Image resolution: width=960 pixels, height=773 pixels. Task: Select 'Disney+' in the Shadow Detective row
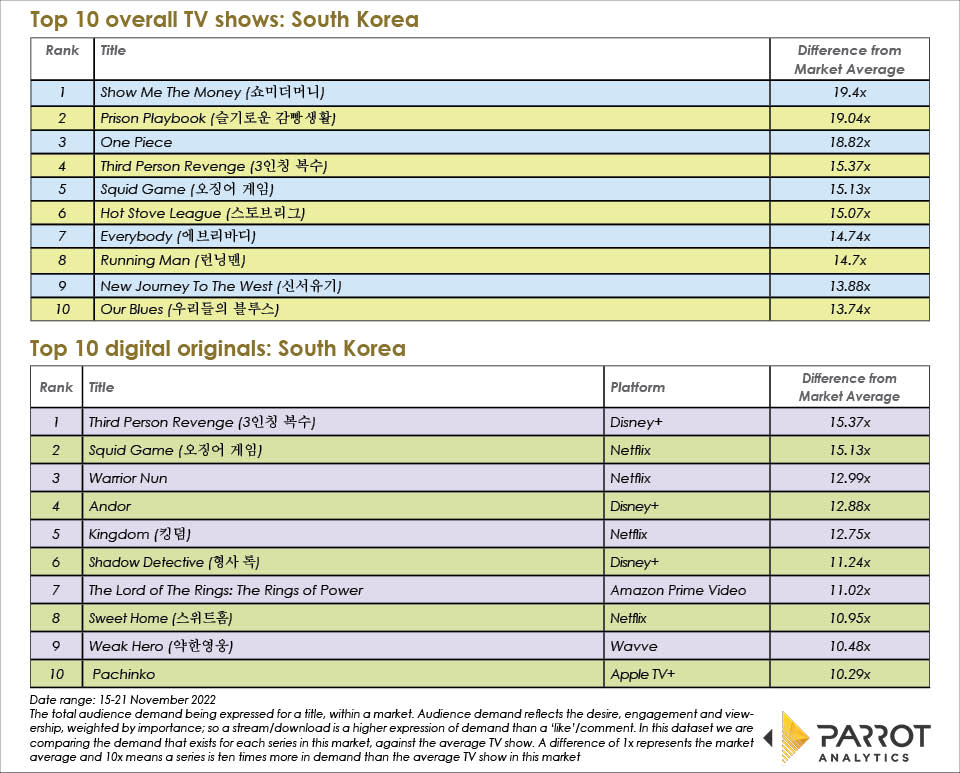tap(634, 562)
